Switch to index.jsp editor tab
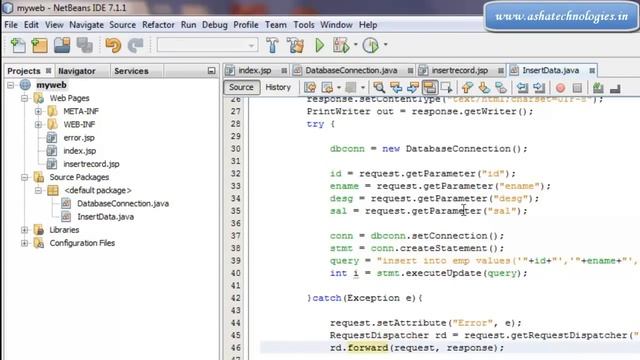This screenshot has height=360, width=640. (255, 71)
